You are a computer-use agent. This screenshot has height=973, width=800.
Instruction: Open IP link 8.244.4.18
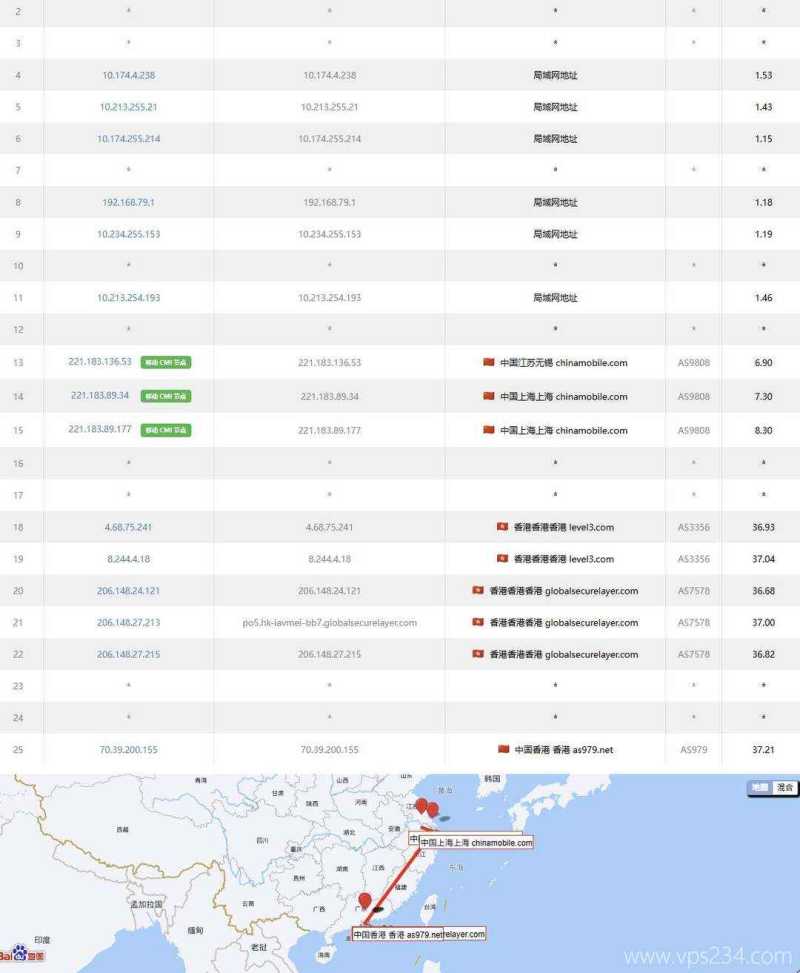(128, 559)
